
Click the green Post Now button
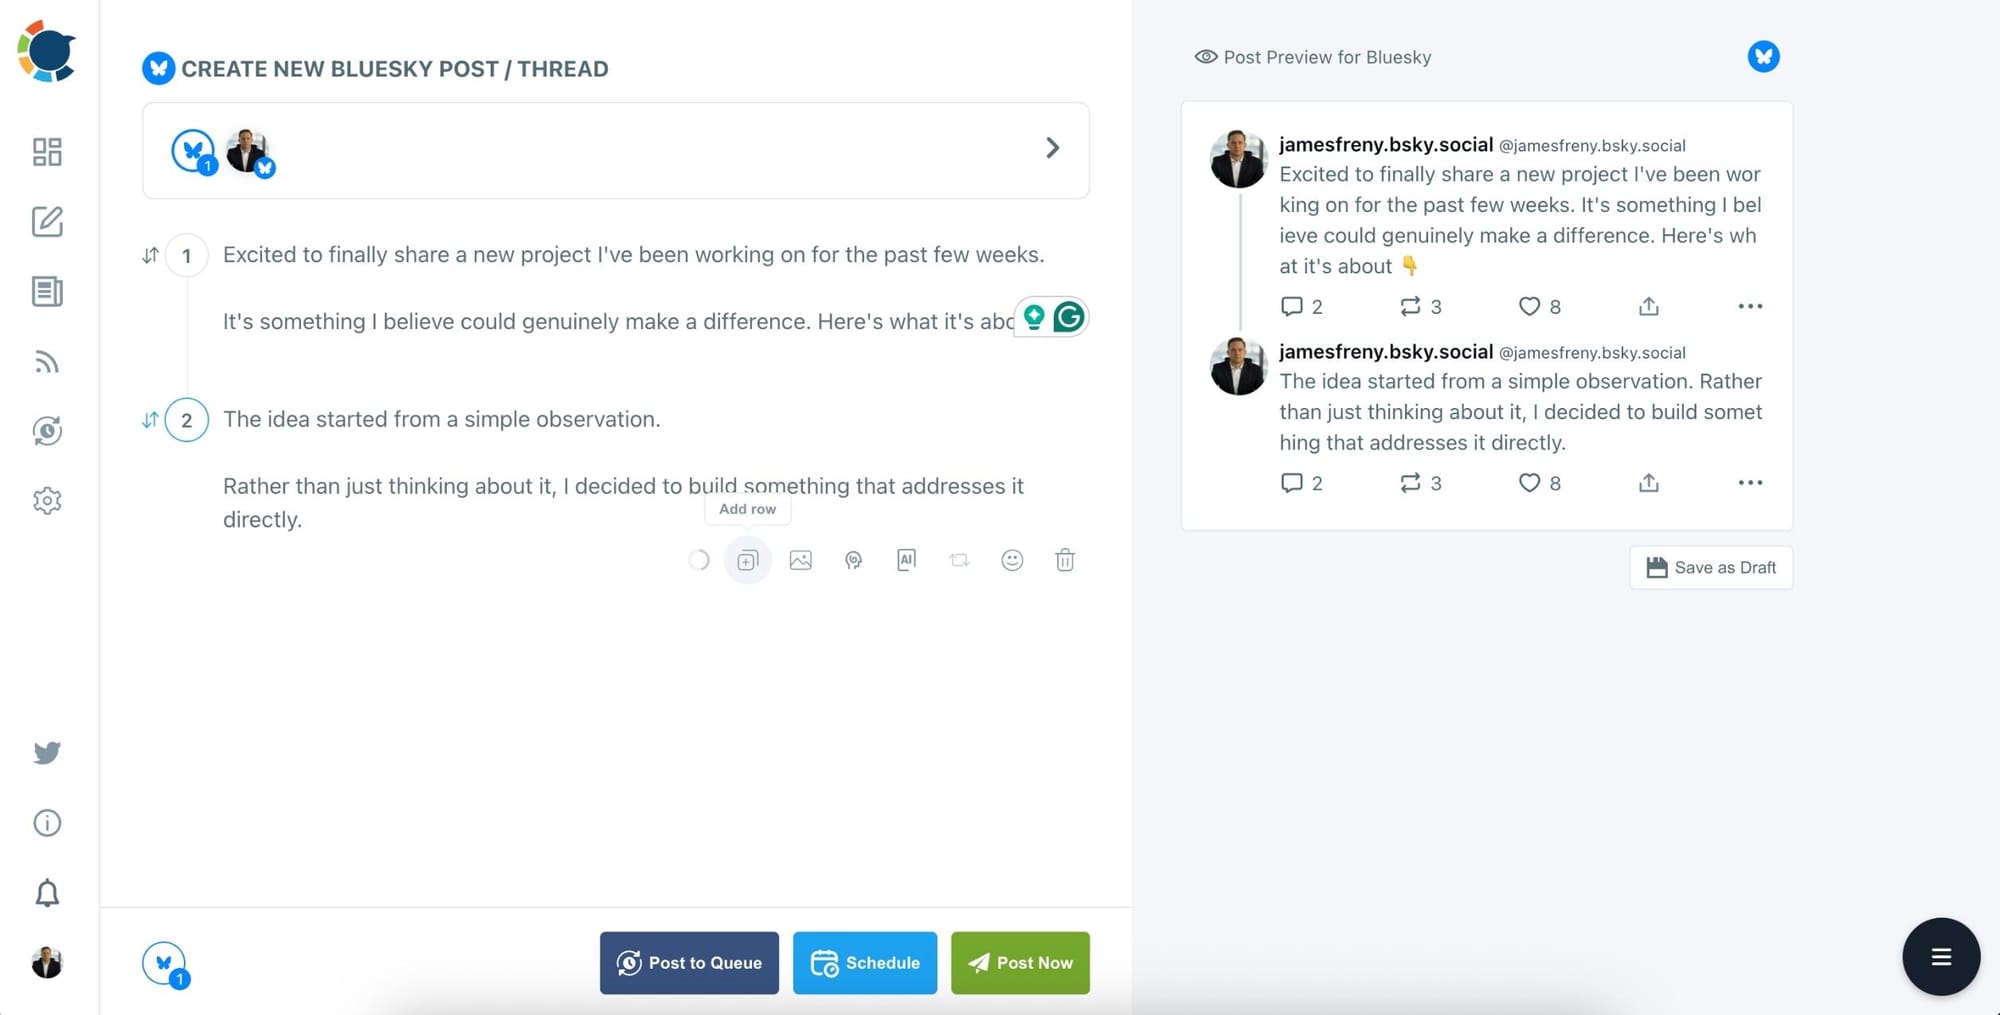1020,963
